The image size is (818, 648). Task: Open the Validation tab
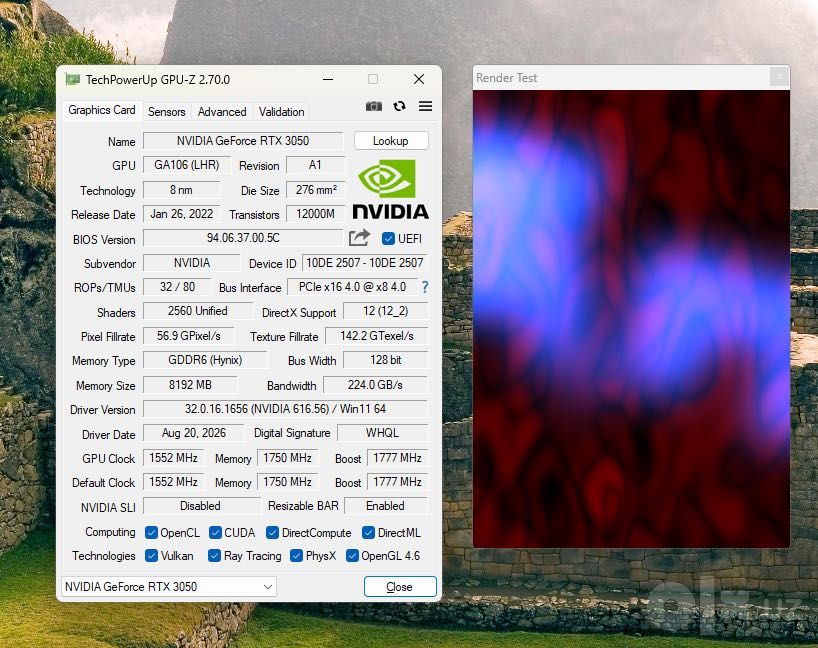(281, 112)
